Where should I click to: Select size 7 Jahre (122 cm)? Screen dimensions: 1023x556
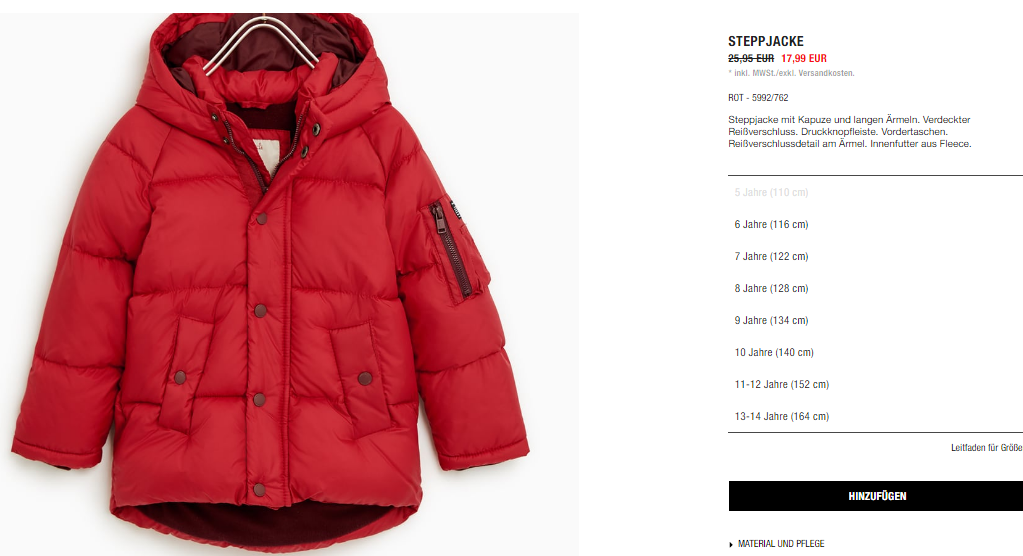[x=876, y=256]
